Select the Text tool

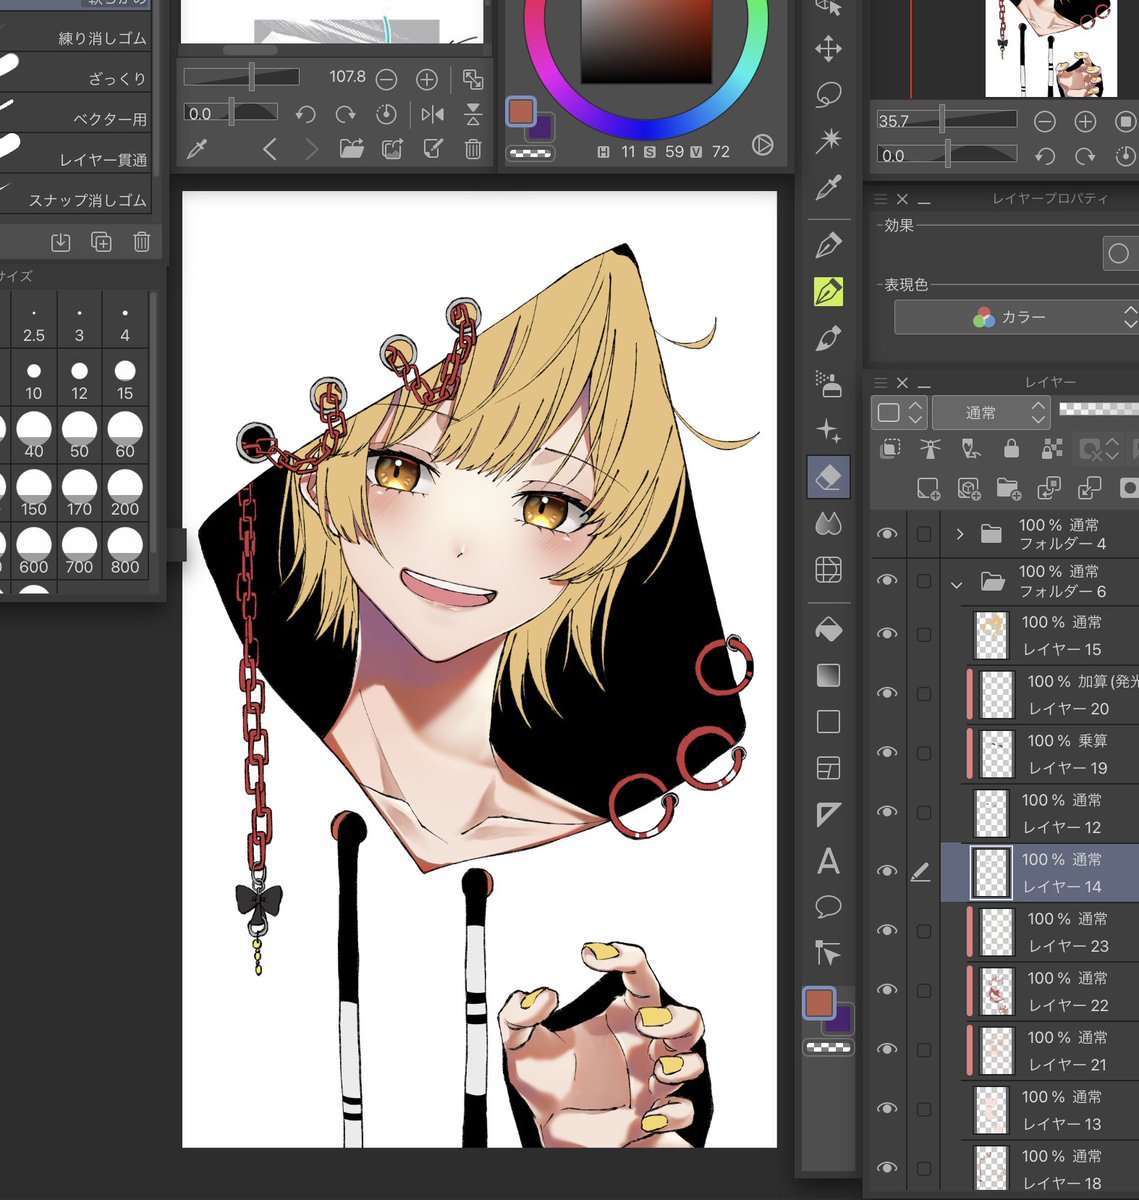pos(828,861)
